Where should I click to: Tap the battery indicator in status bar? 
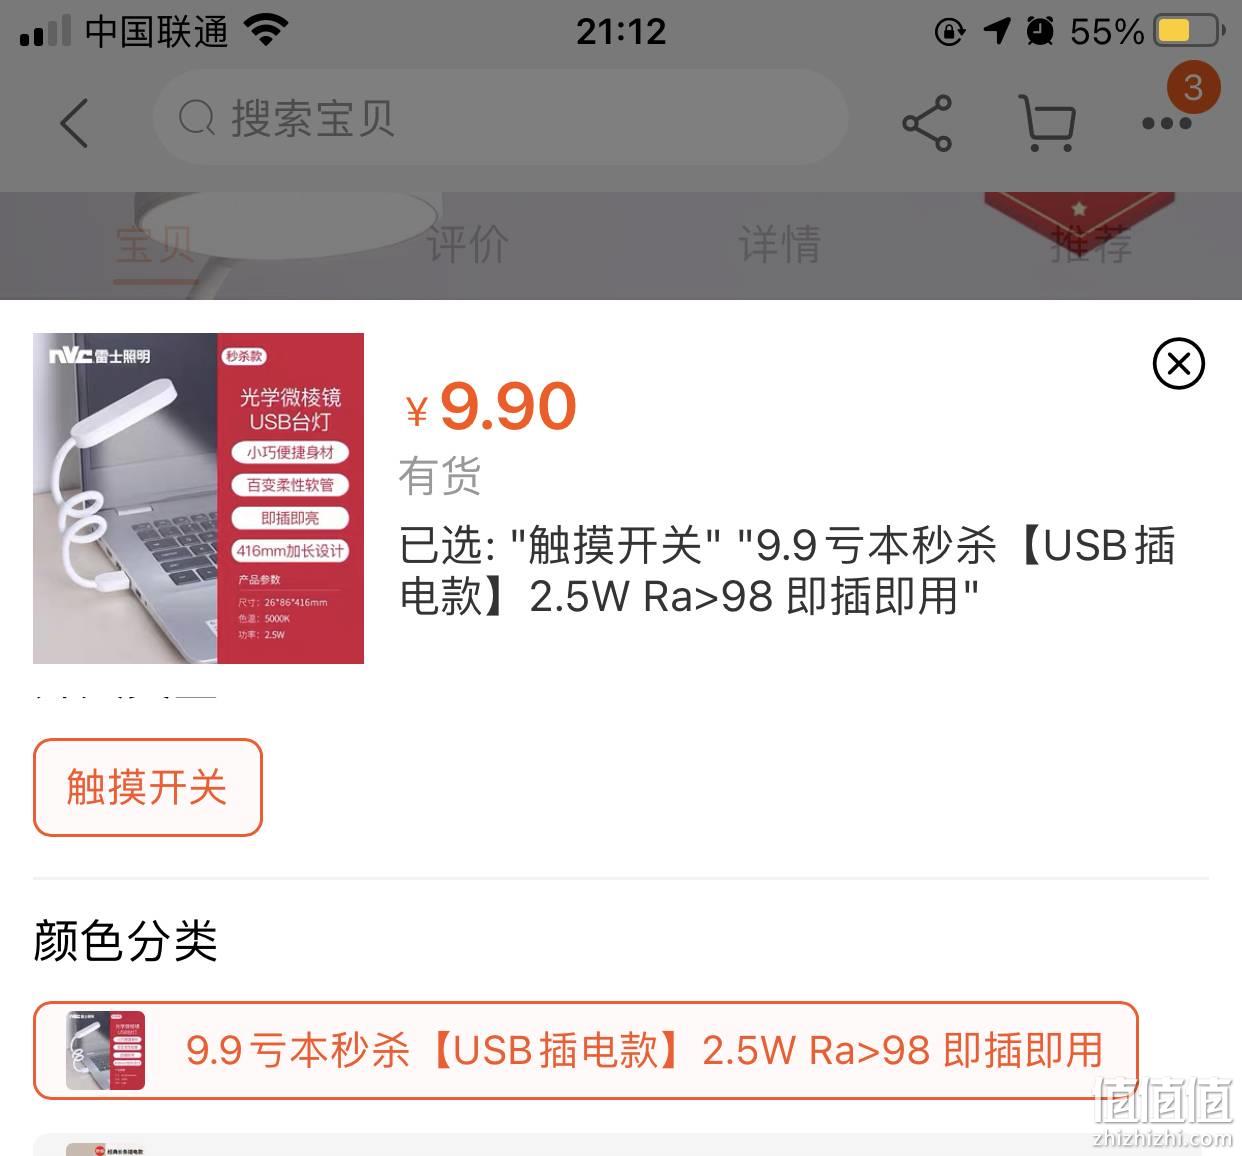point(1188,31)
